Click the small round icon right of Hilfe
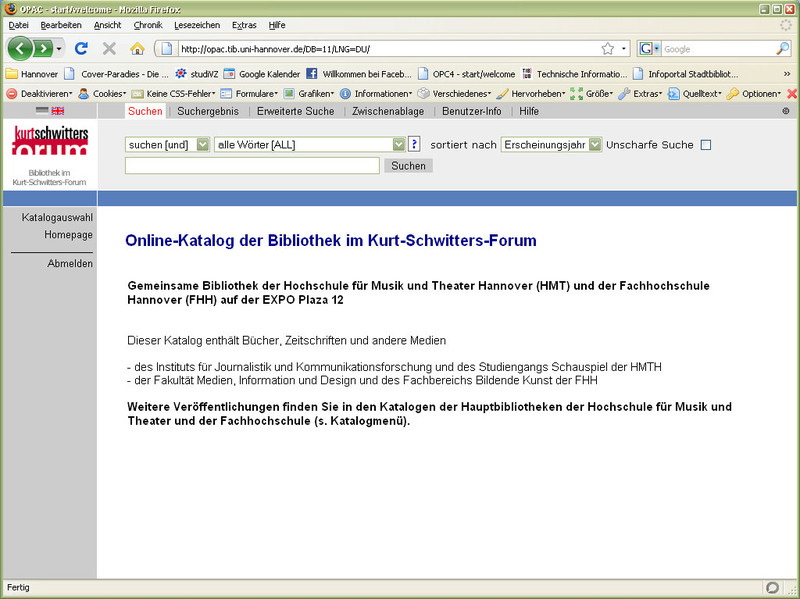800x599 pixels. [x=786, y=111]
